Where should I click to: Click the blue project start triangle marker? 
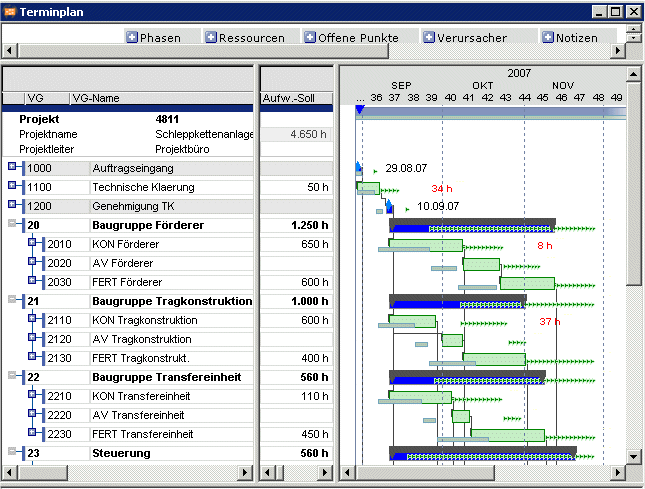(x=360, y=110)
